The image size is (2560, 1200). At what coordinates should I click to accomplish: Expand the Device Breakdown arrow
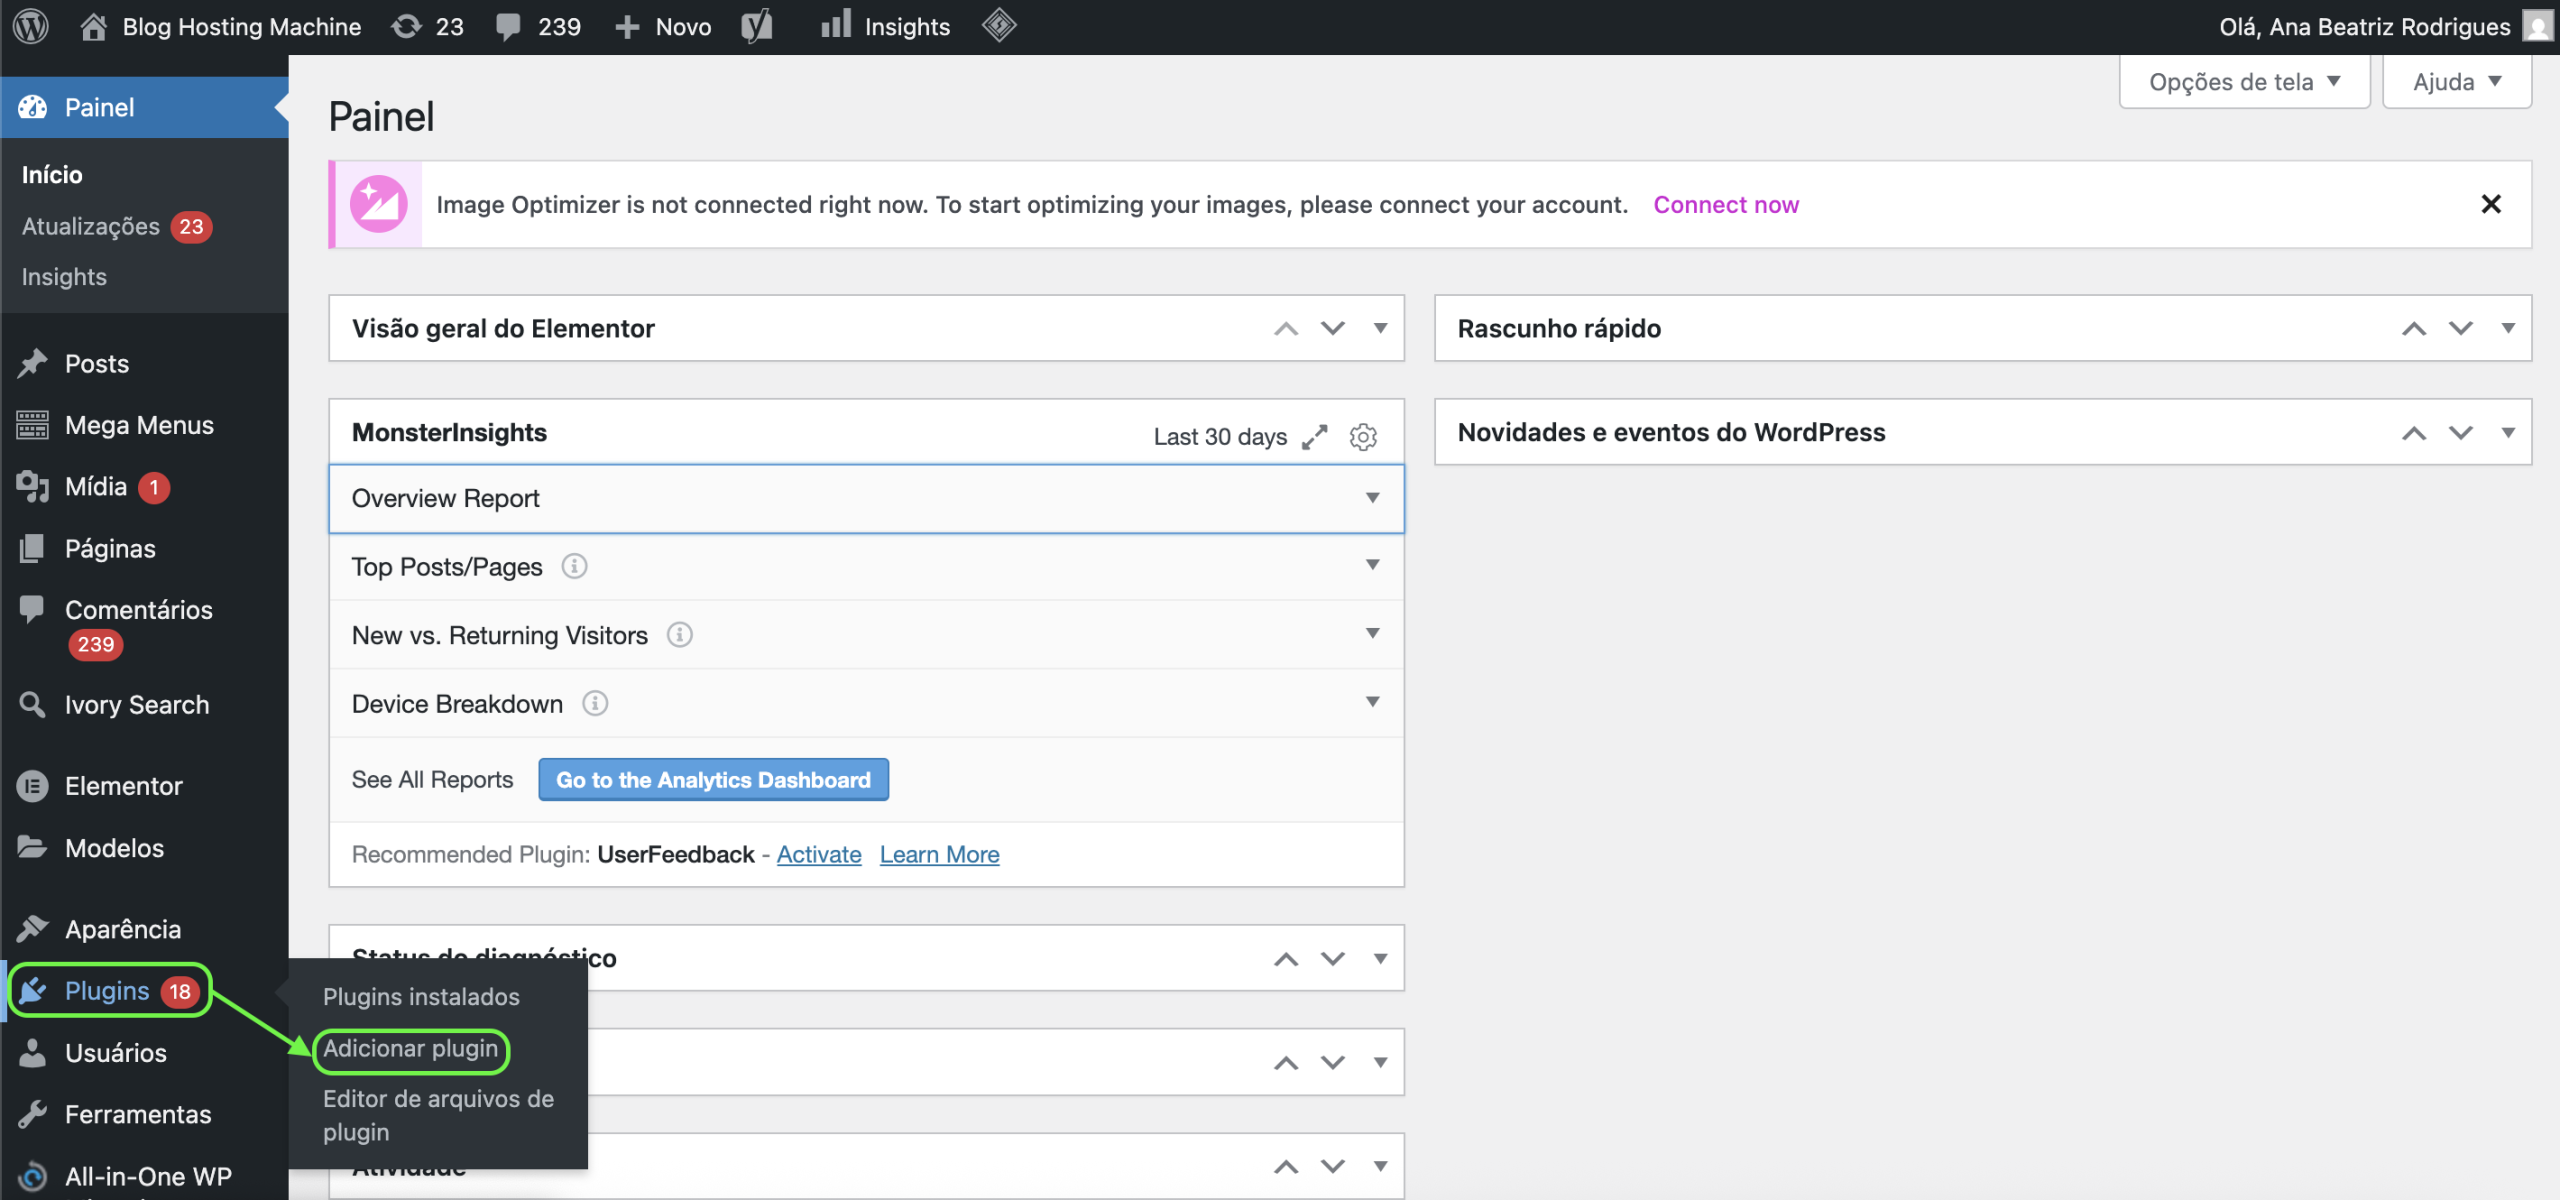point(1373,703)
